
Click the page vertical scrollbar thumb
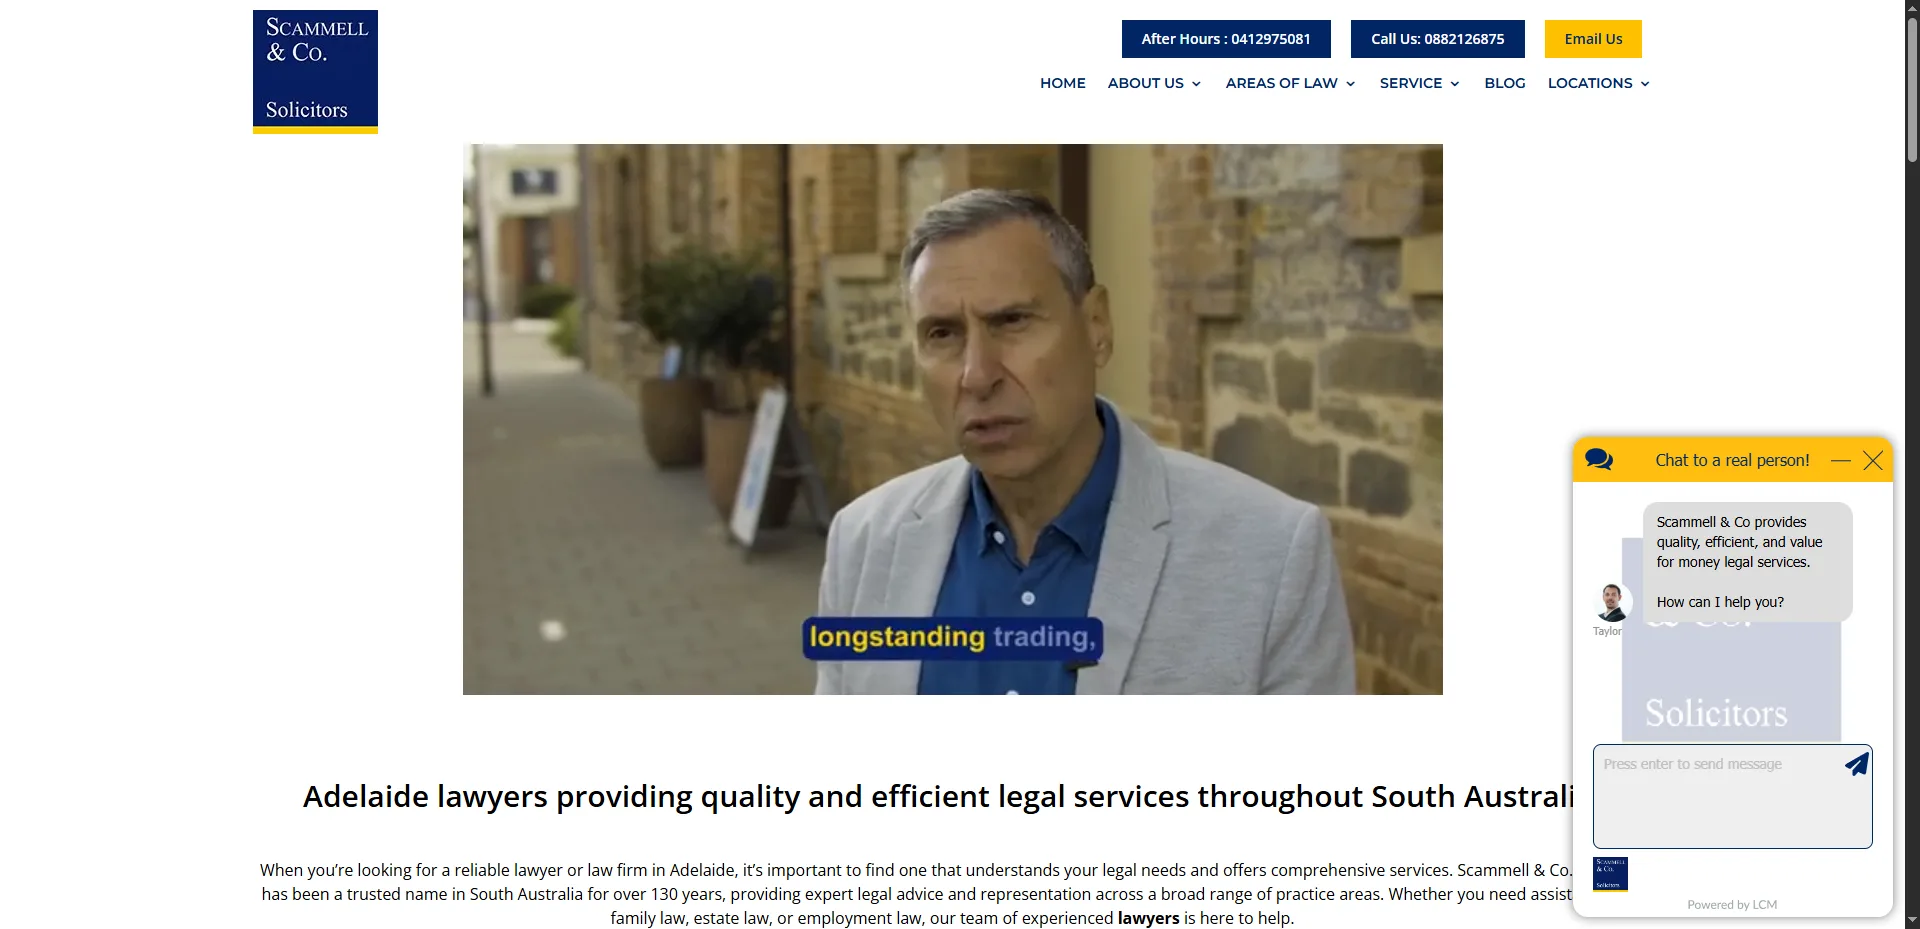[x=1912, y=90]
